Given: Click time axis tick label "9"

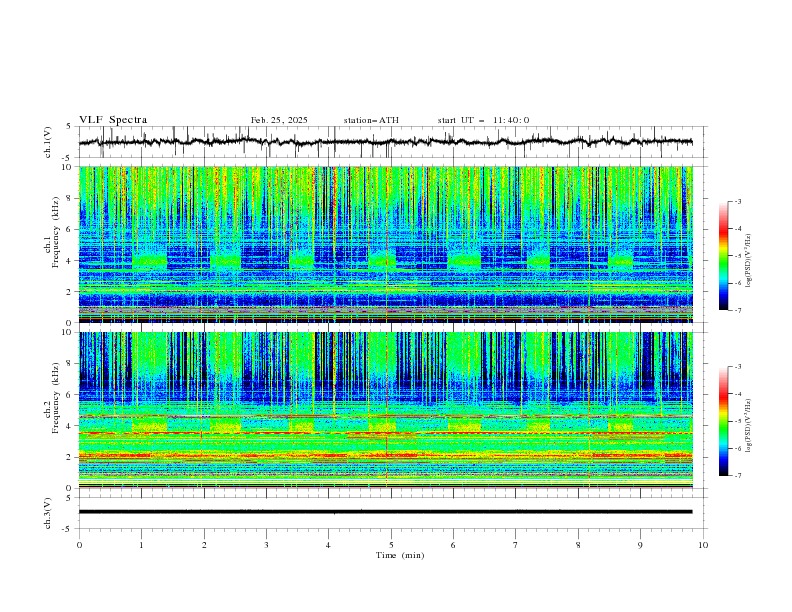Looking at the screenshot, I should pyautogui.click(x=640, y=545).
